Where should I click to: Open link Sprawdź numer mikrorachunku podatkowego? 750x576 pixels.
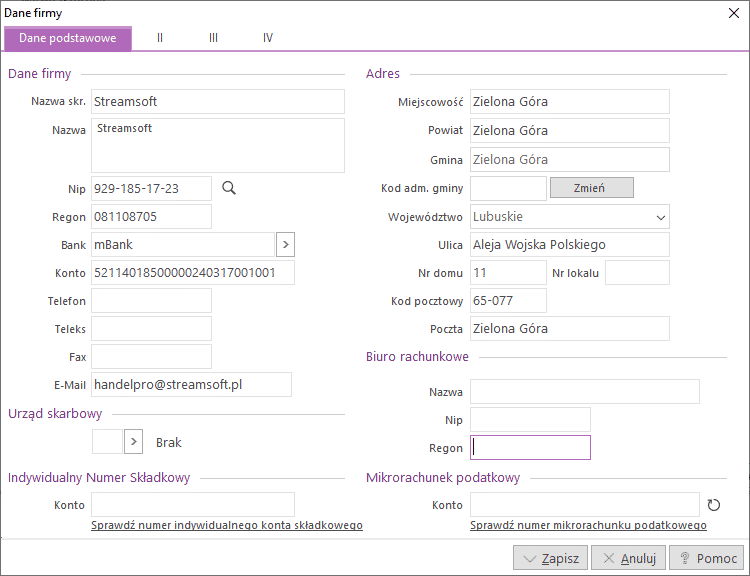point(588,525)
